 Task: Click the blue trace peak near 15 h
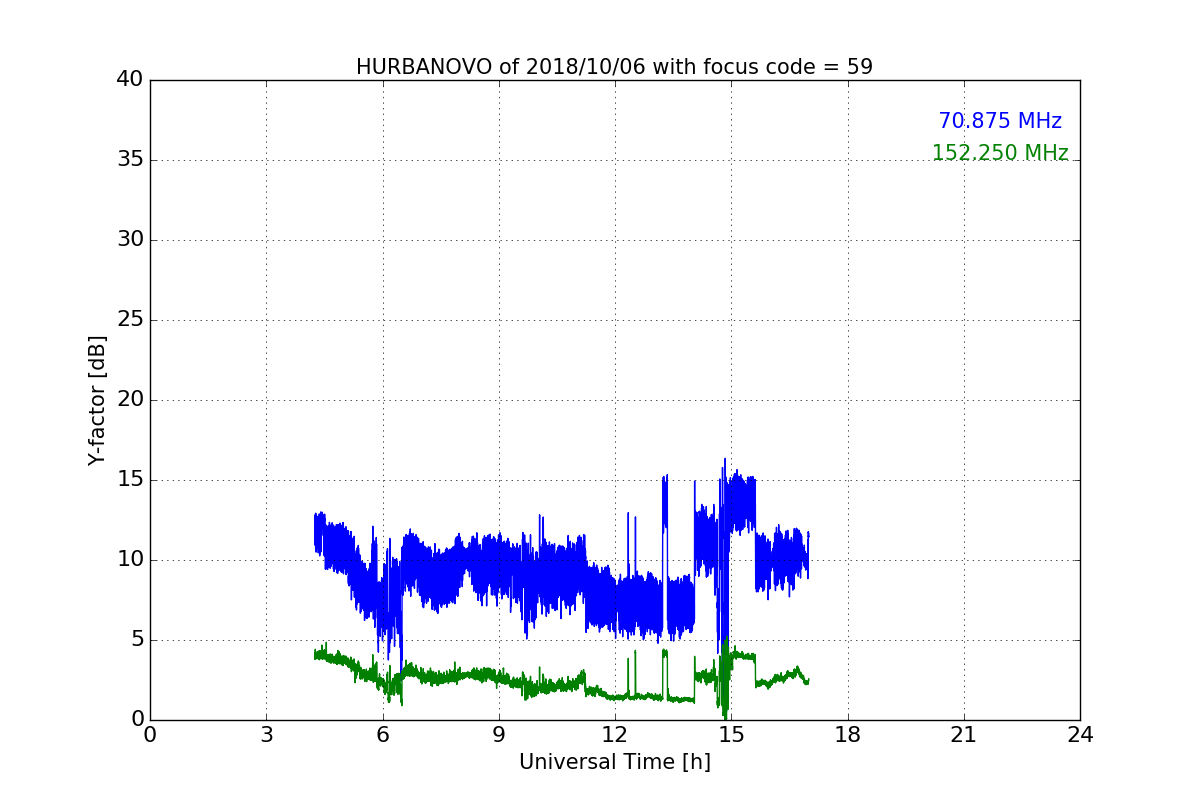point(725,459)
